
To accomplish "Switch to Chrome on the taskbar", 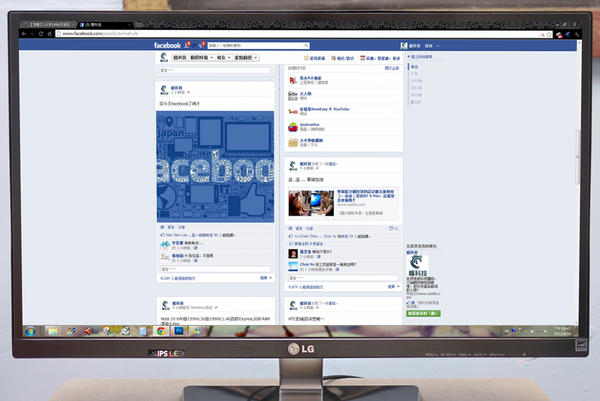I will pos(161,331).
